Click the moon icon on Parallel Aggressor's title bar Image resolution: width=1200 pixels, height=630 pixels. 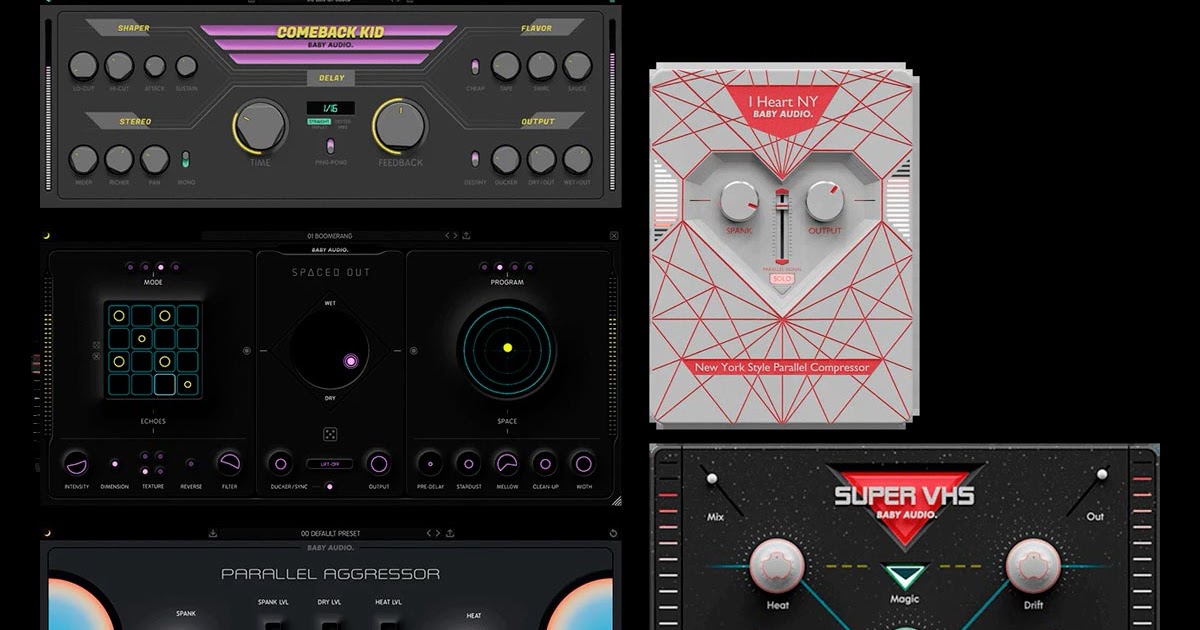coord(47,533)
